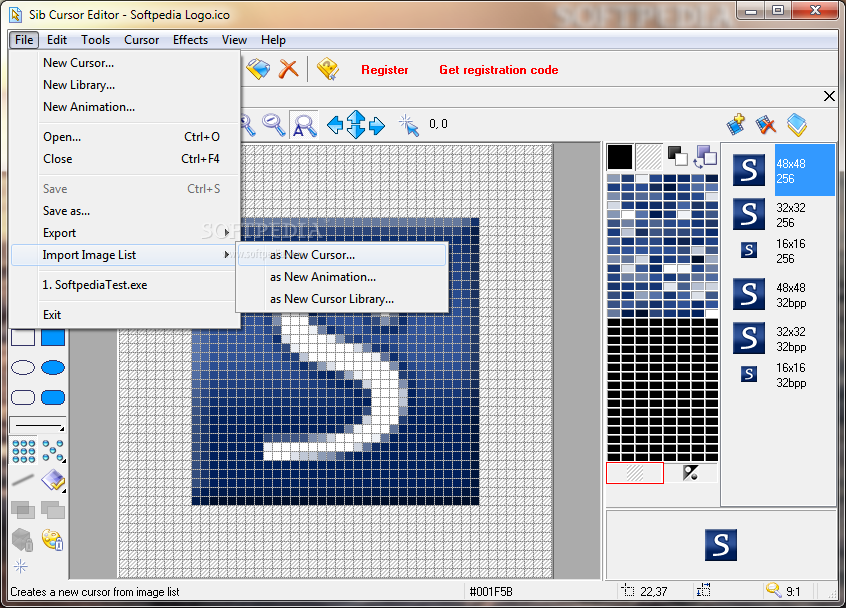
Task: Open the File menu
Action: pos(24,40)
